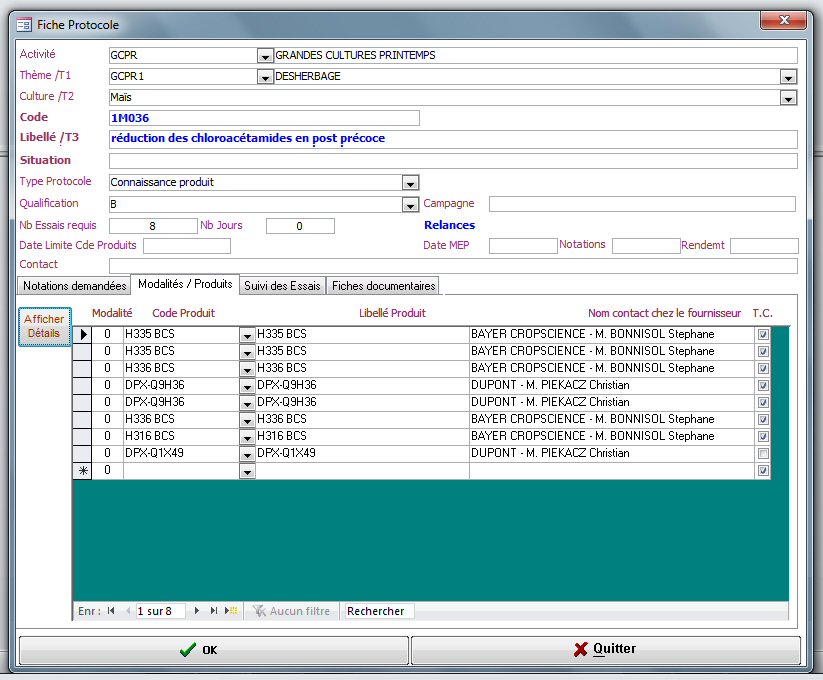Open Code Produit dropdown for H316 BCS

(x=247, y=437)
